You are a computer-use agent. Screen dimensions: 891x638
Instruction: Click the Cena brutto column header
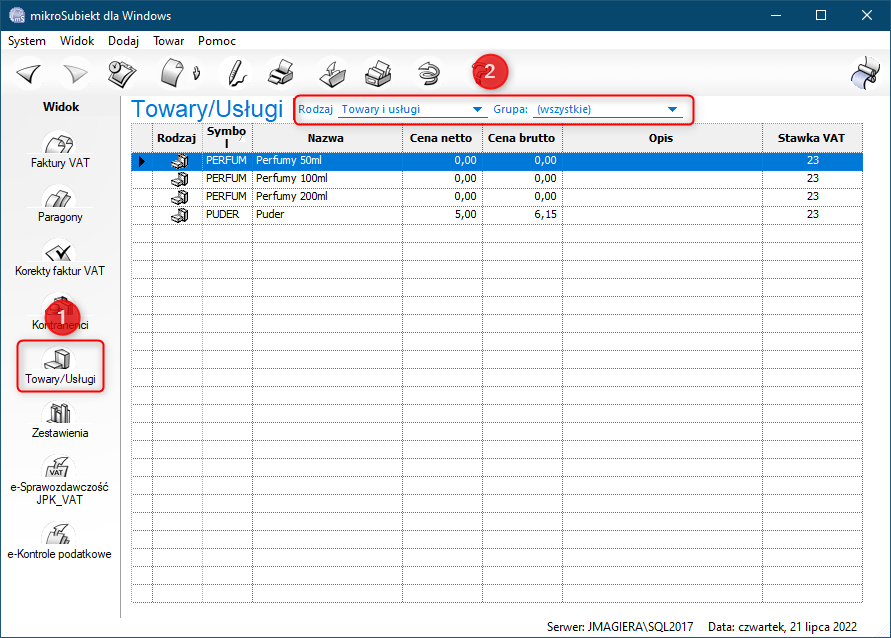pos(522,138)
